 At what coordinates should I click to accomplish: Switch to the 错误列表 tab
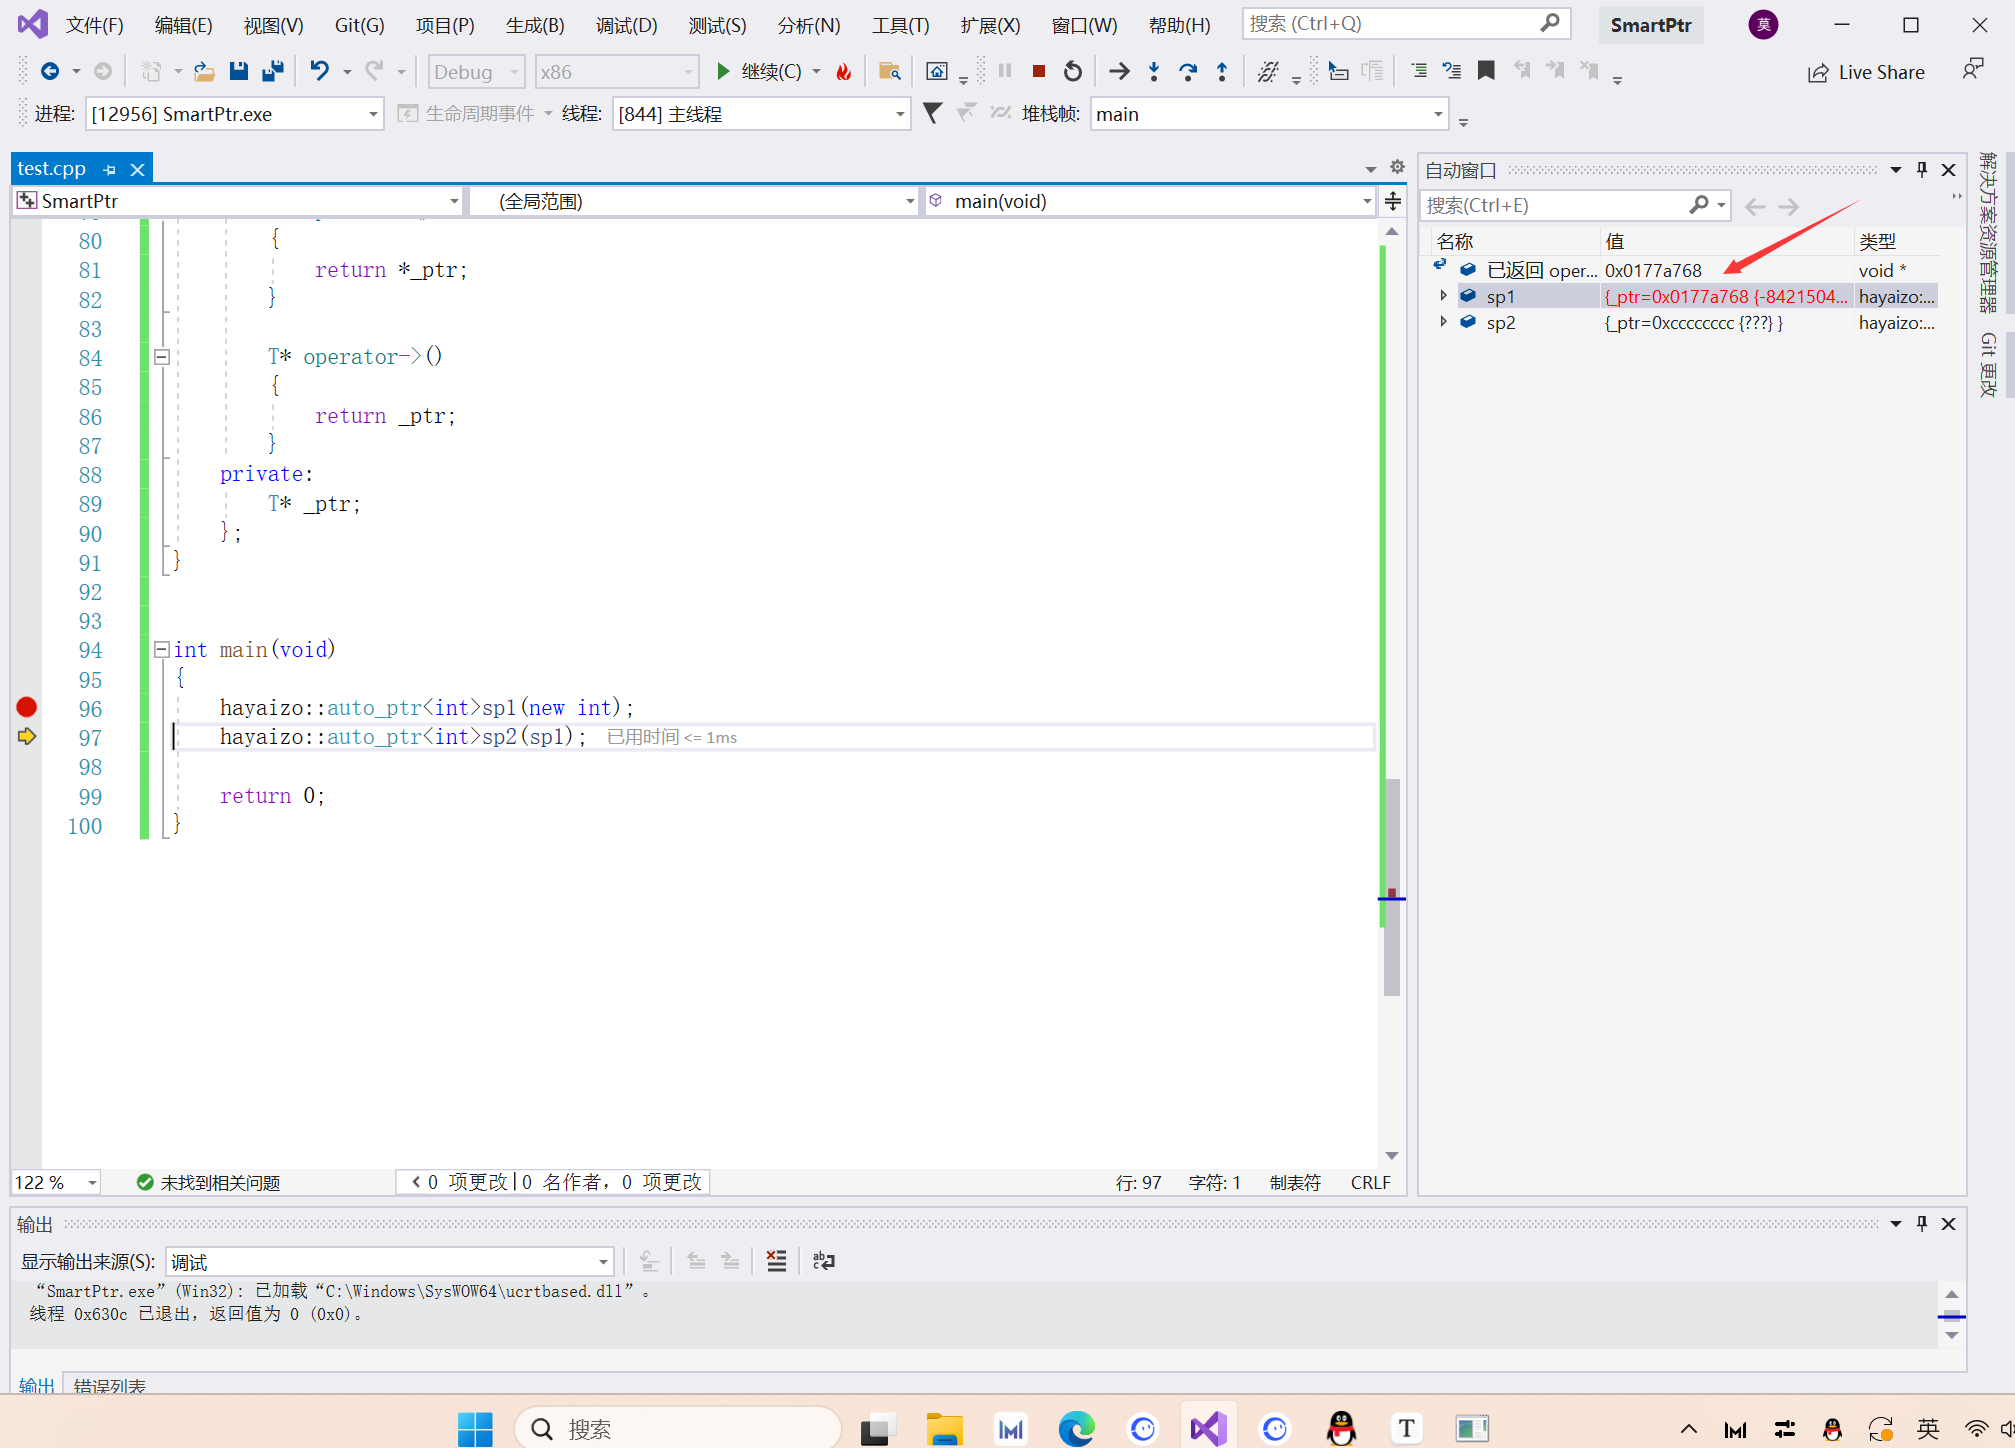[x=110, y=1386]
